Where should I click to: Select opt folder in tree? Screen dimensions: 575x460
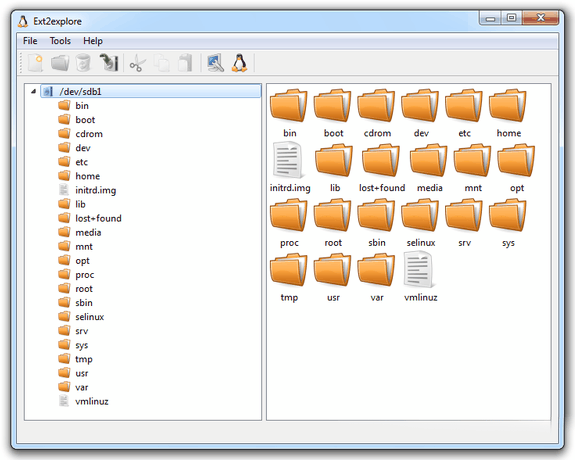pos(74,260)
